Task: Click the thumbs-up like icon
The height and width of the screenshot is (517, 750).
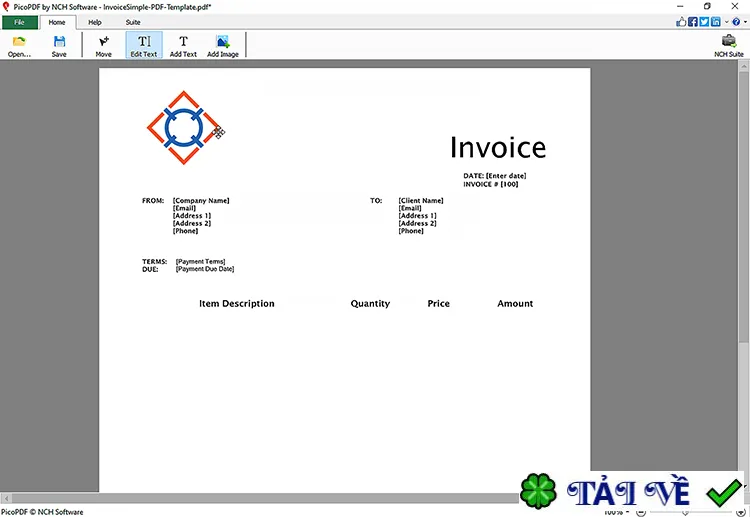Action: (x=681, y=22)
